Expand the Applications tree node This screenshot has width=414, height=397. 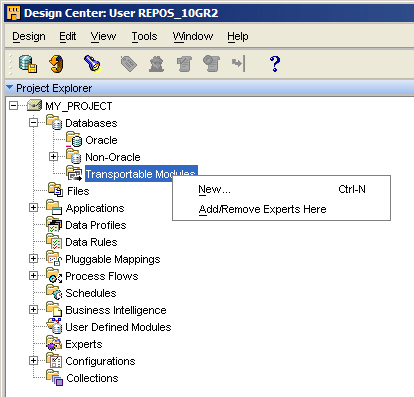(x=33, y=208)
